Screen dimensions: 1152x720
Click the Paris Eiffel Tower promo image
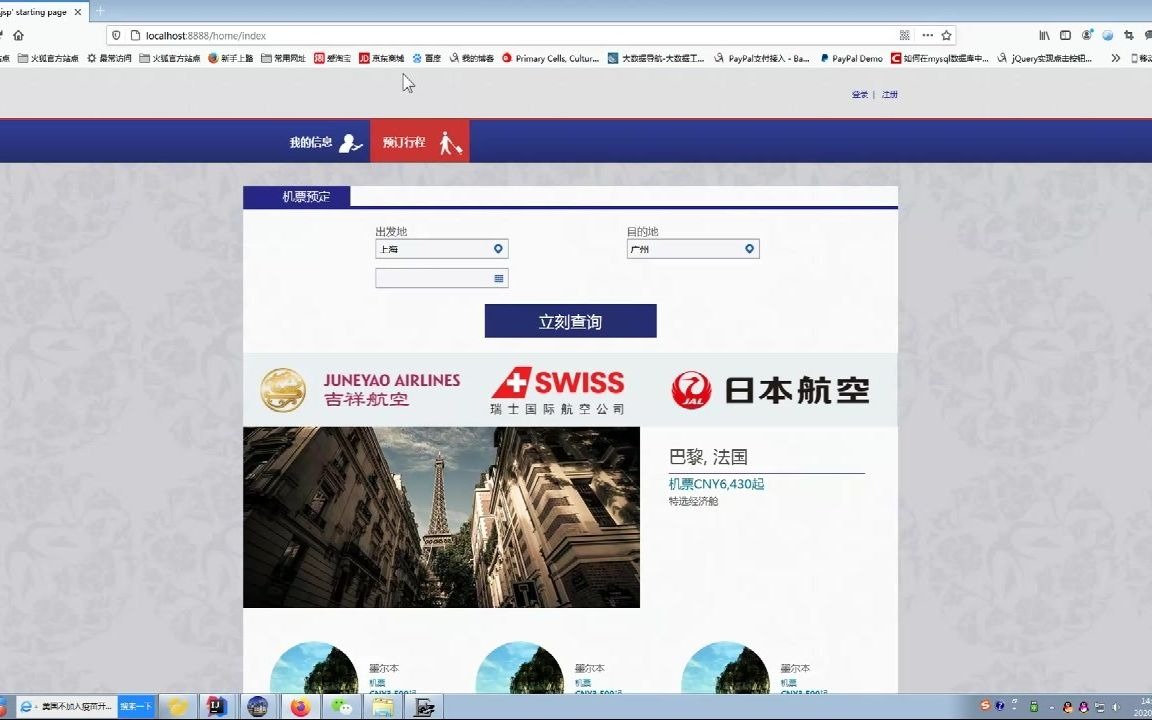click(x=441, y=518)
